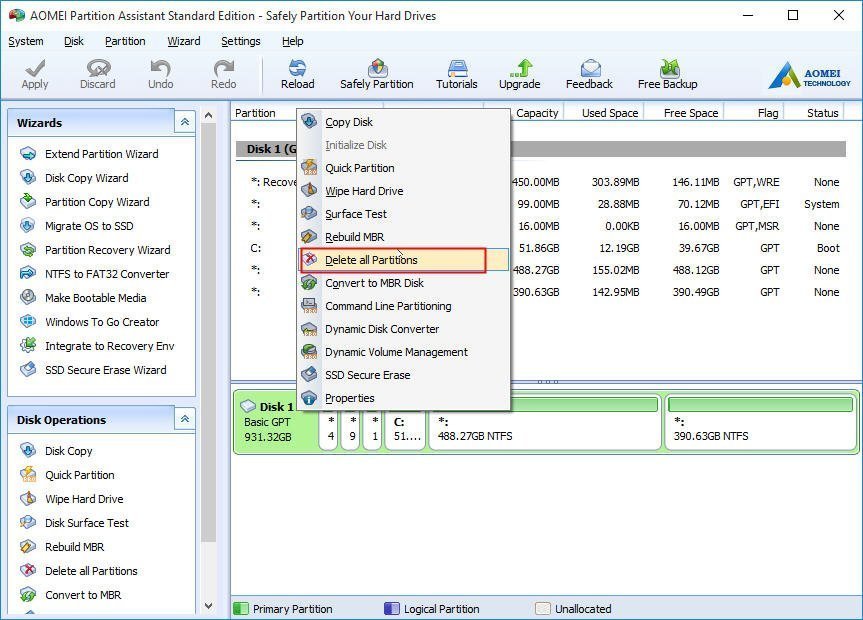Select Command Line Partitioning entry
863x620 pixels.
(x=403, y=306)
